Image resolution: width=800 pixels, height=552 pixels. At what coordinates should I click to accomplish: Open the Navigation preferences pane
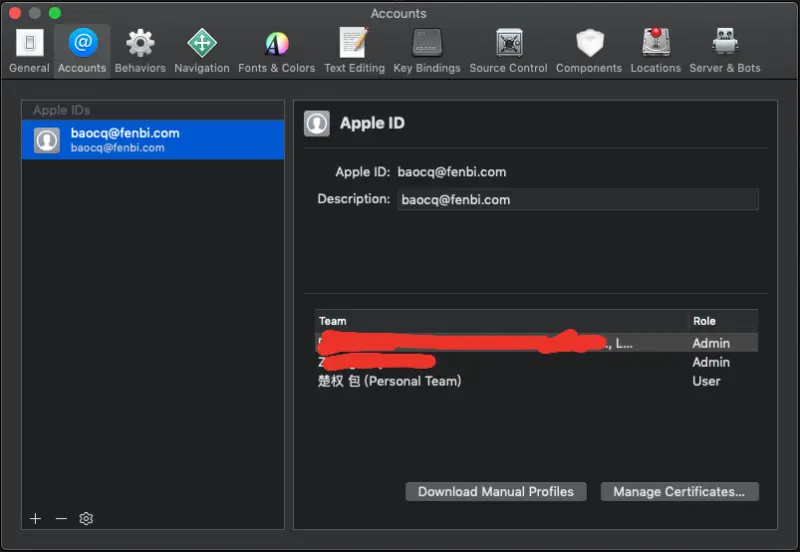(x=202, y=51)
